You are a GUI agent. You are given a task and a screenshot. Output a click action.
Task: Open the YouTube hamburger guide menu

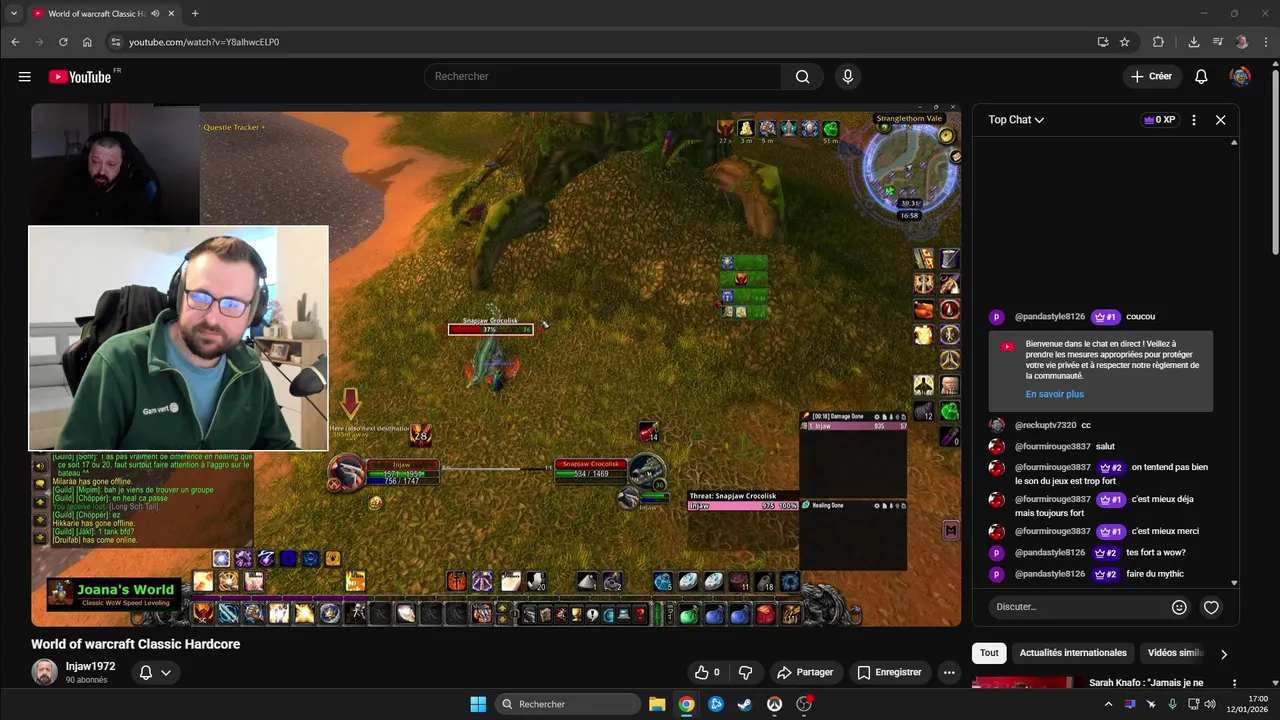coord(24,76)
